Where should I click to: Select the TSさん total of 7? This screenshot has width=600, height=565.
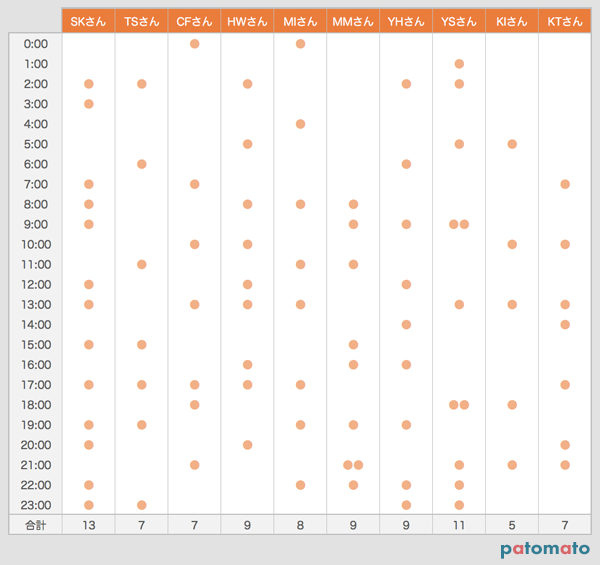click(142, 525)
